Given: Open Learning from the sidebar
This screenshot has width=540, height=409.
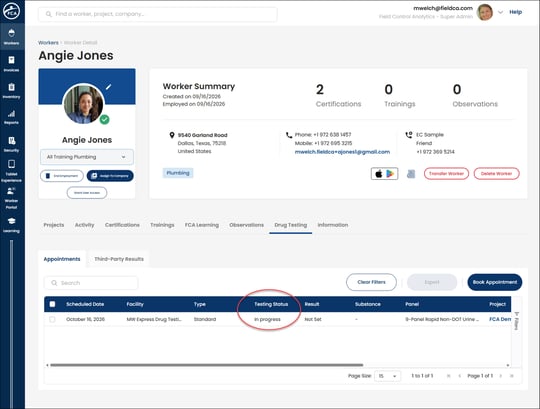Looking at the screenshot, I should 11,225.
